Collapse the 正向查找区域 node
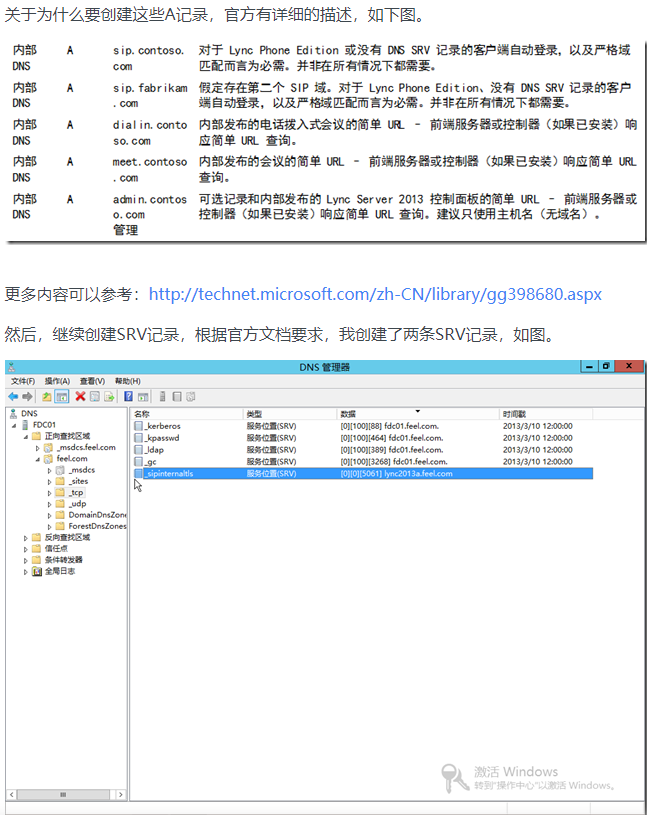The image size is (647, 815). coord(25,437)
